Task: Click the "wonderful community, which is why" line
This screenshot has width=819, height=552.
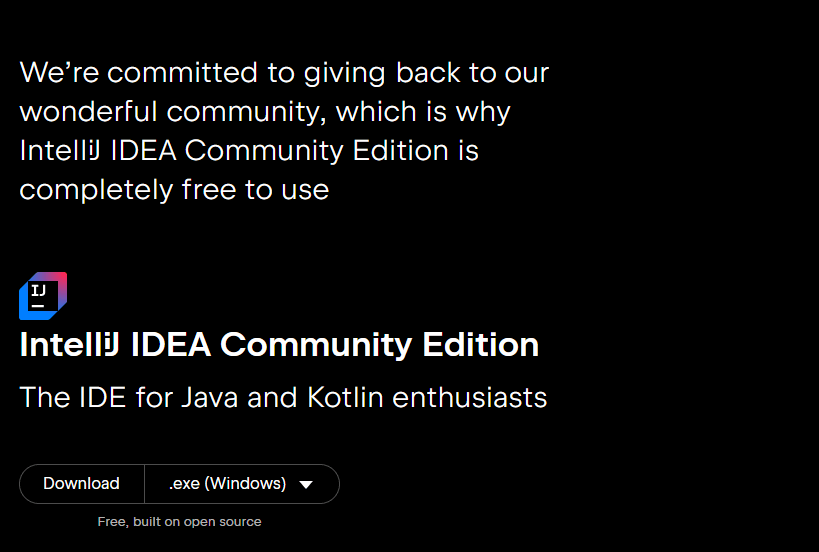Action: click(265, 112)
